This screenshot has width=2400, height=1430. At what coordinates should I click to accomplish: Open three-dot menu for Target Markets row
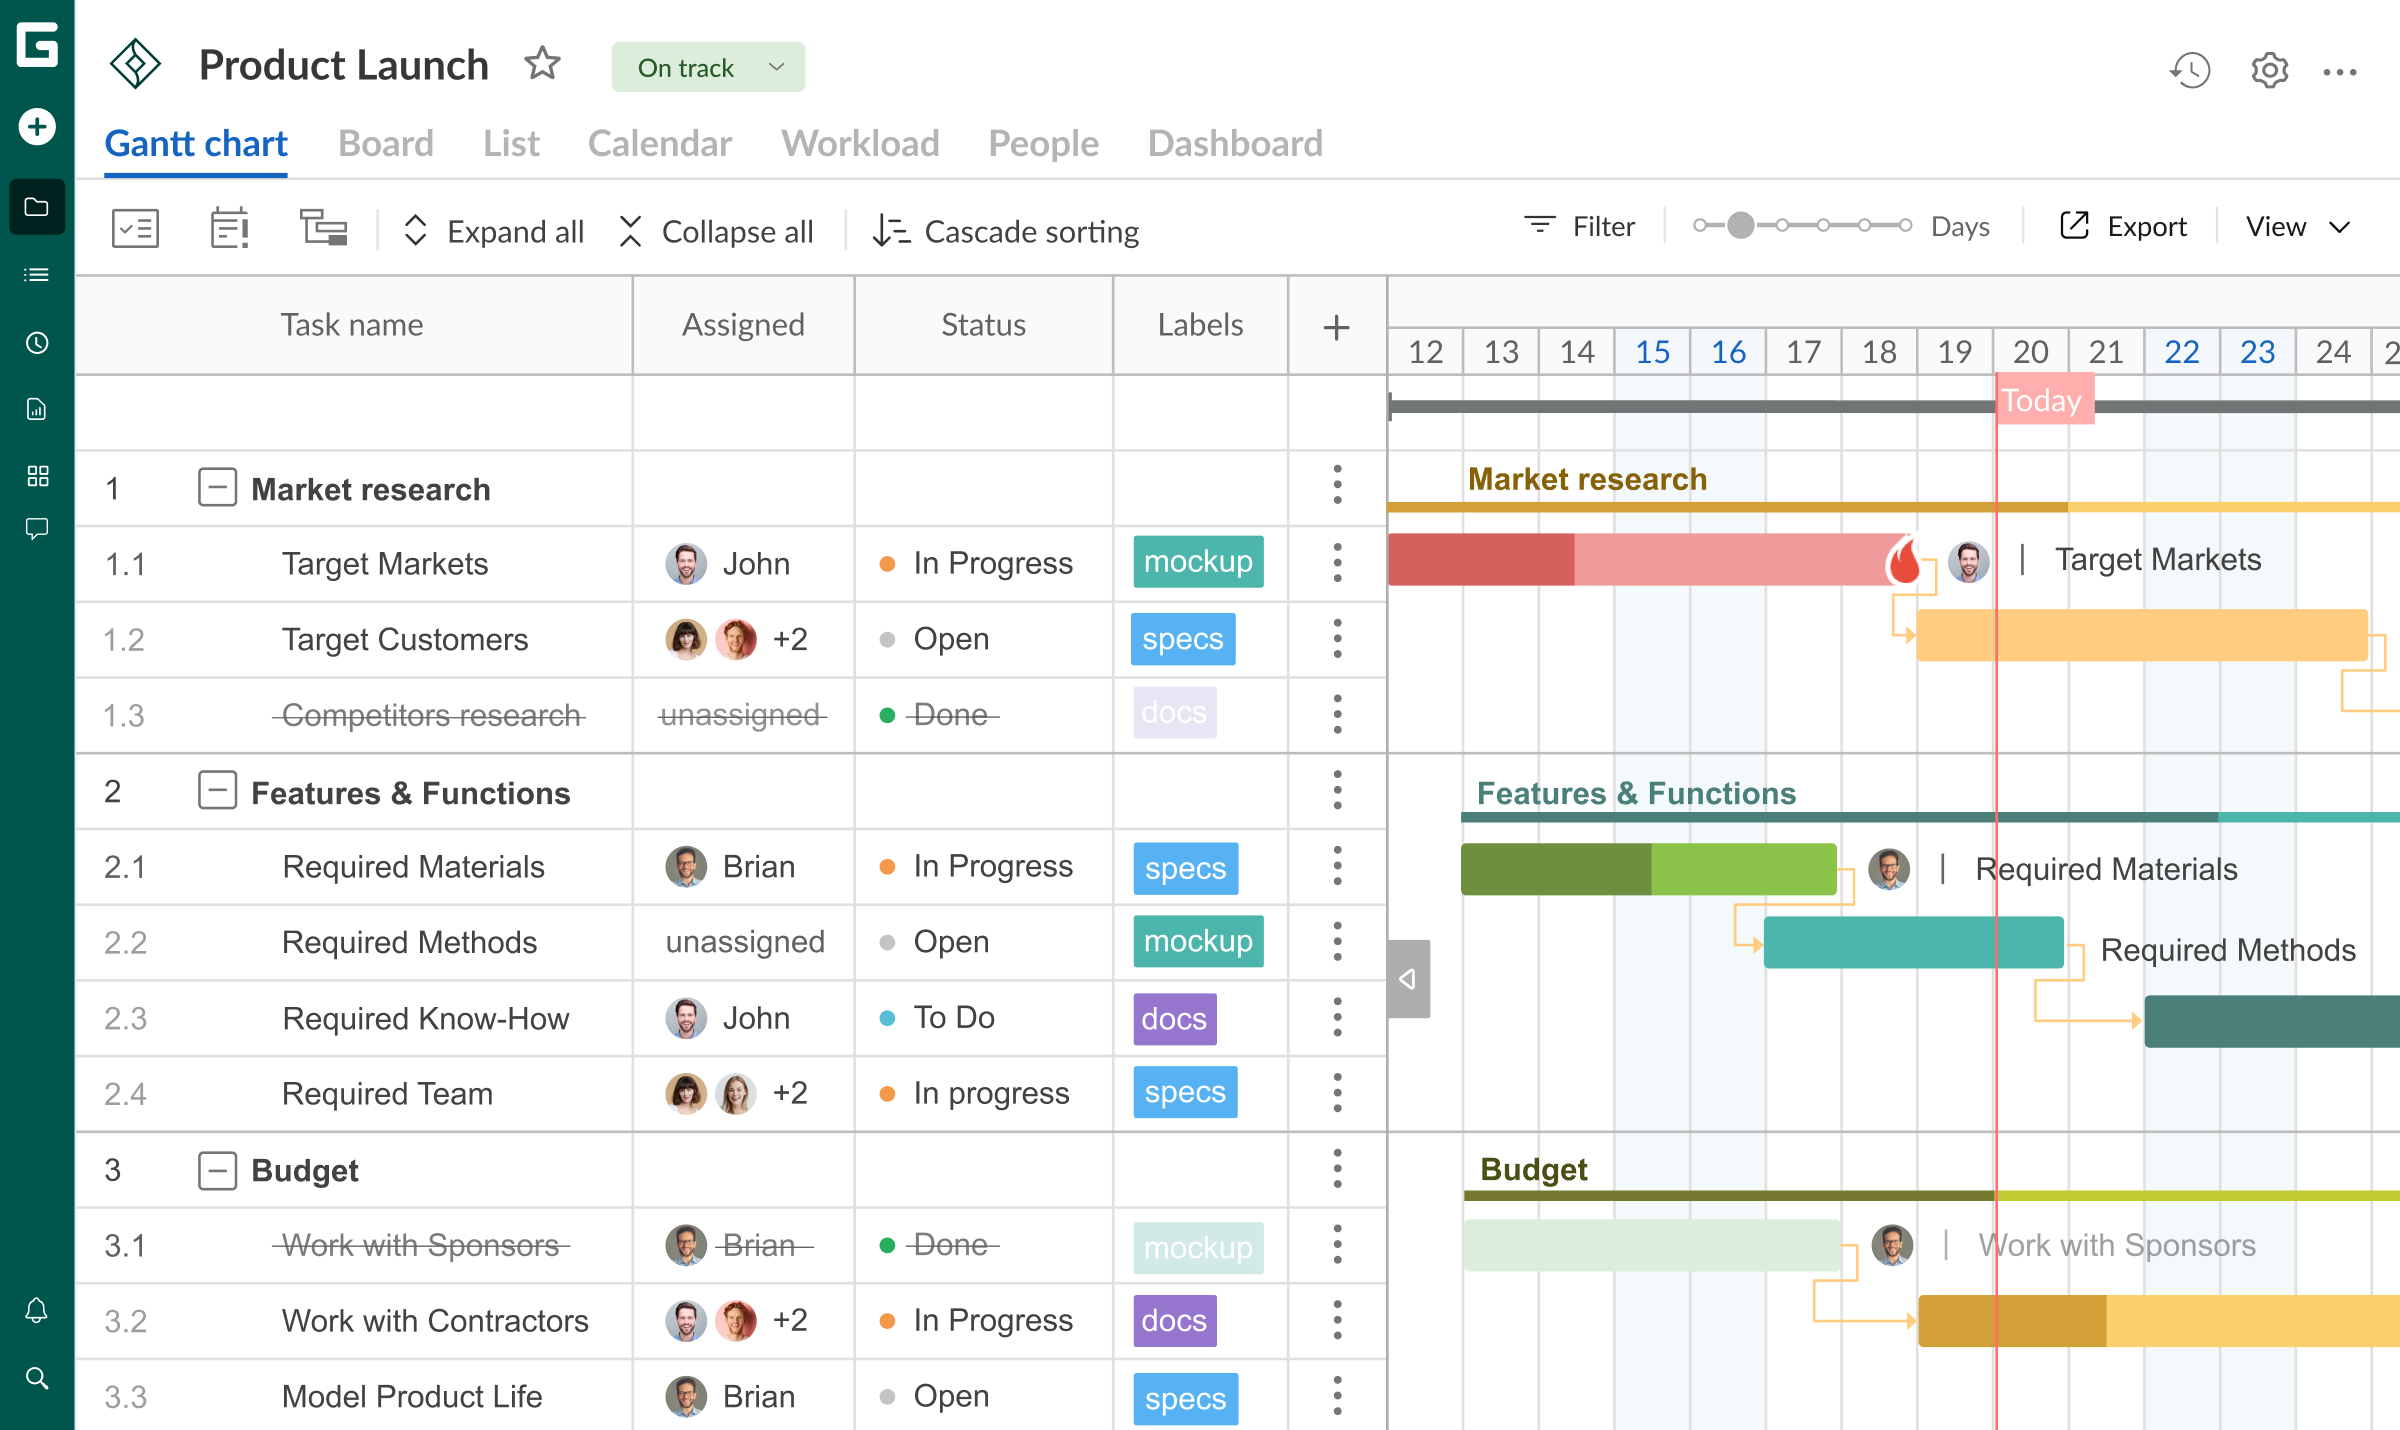(x=1337, y=563)
